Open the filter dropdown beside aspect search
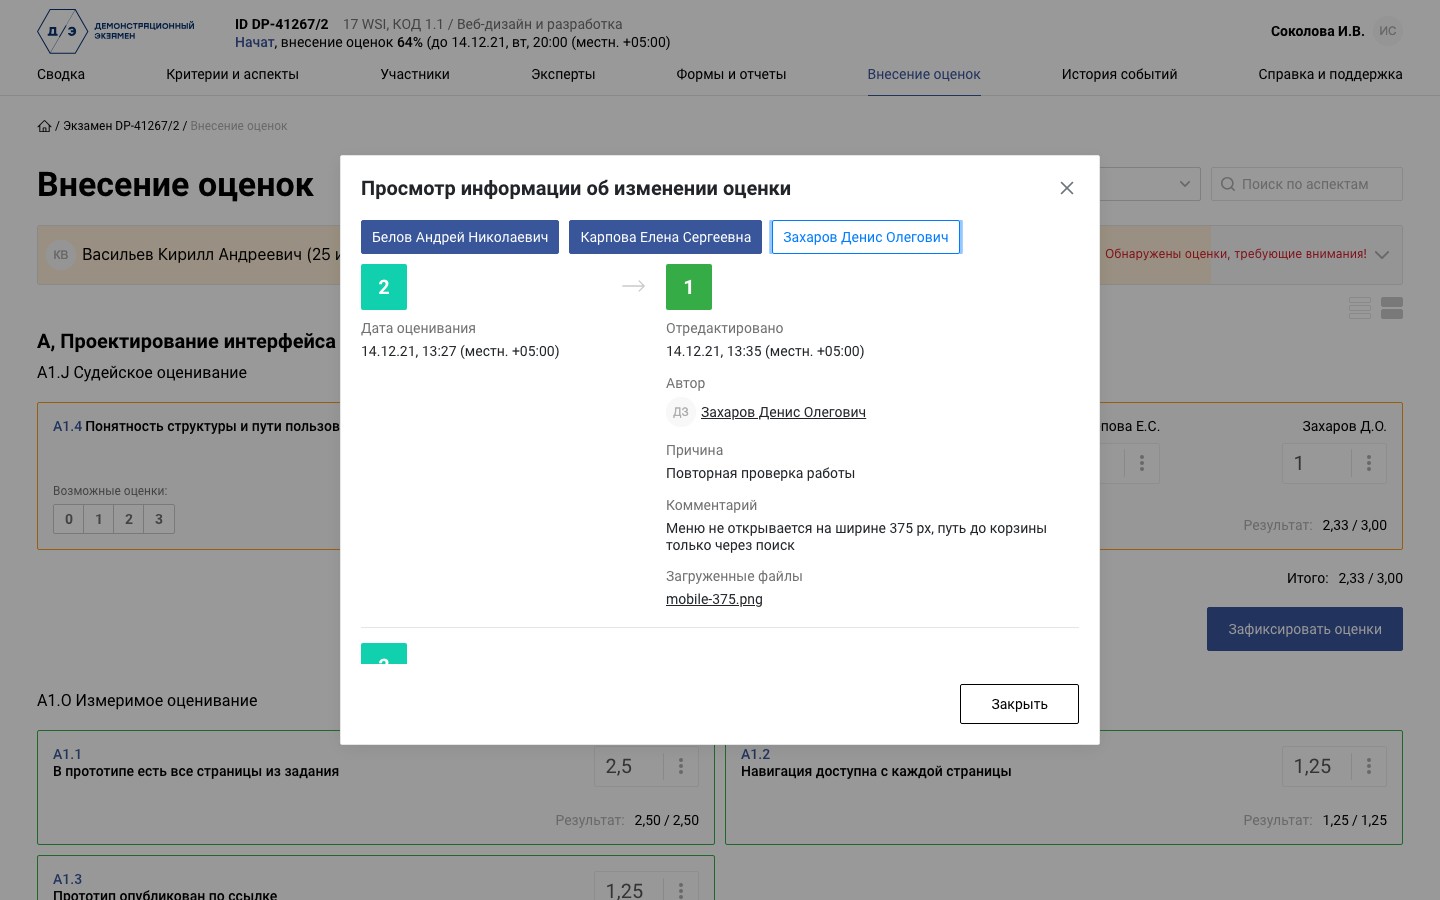This screenshot has width=1440, height=900. coord(1149,184)
